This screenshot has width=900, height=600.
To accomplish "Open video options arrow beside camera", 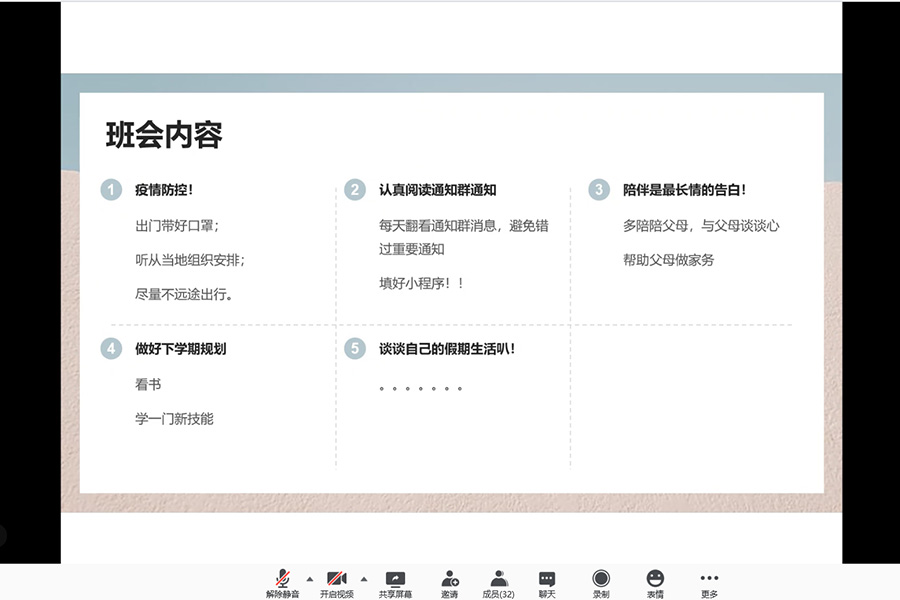I will (x=364, y=579).
